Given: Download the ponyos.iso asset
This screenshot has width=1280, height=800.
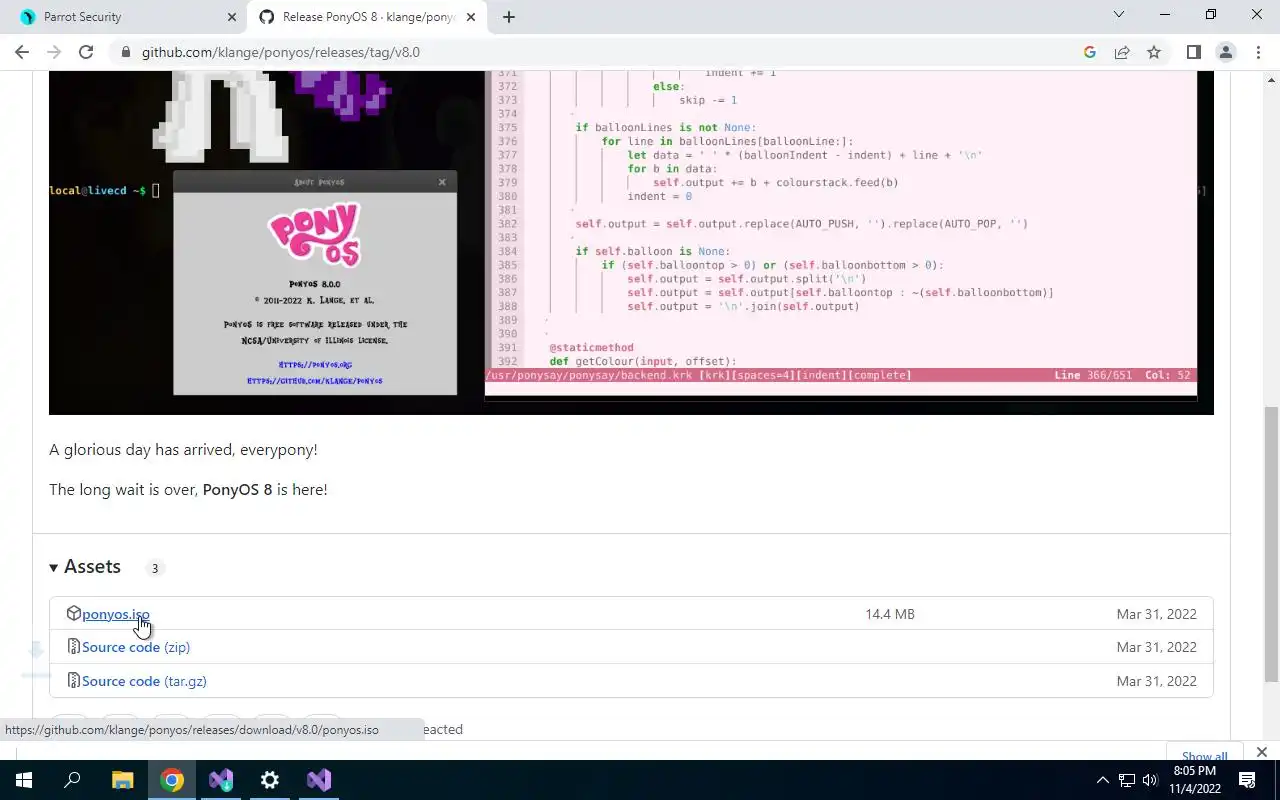Looking at the screenshot, I should coord(116,614).
